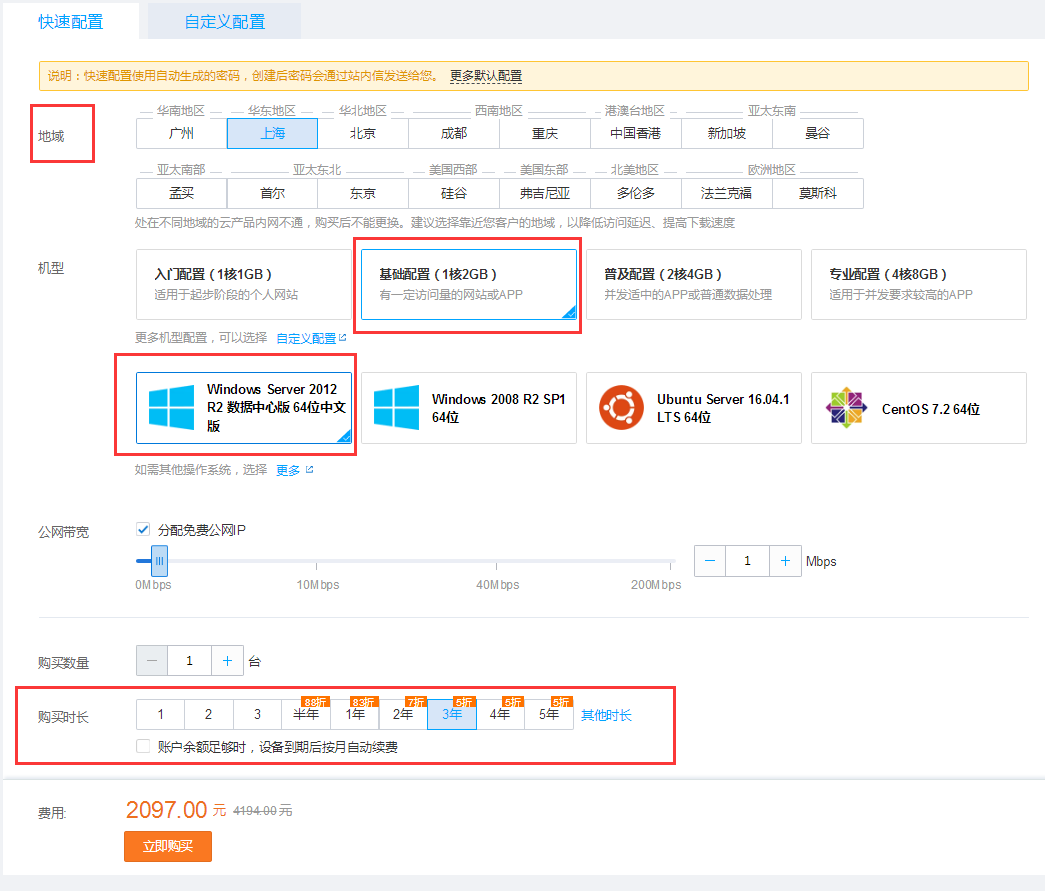Click the minus icon to decrease 购买数量
The width and height of the screenshot is (1045, 891).
point(151,660)
